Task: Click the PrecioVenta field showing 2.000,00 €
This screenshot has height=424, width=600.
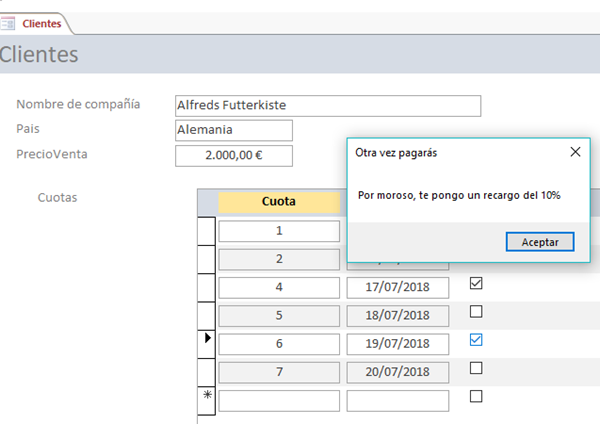Action: point(233,156)
